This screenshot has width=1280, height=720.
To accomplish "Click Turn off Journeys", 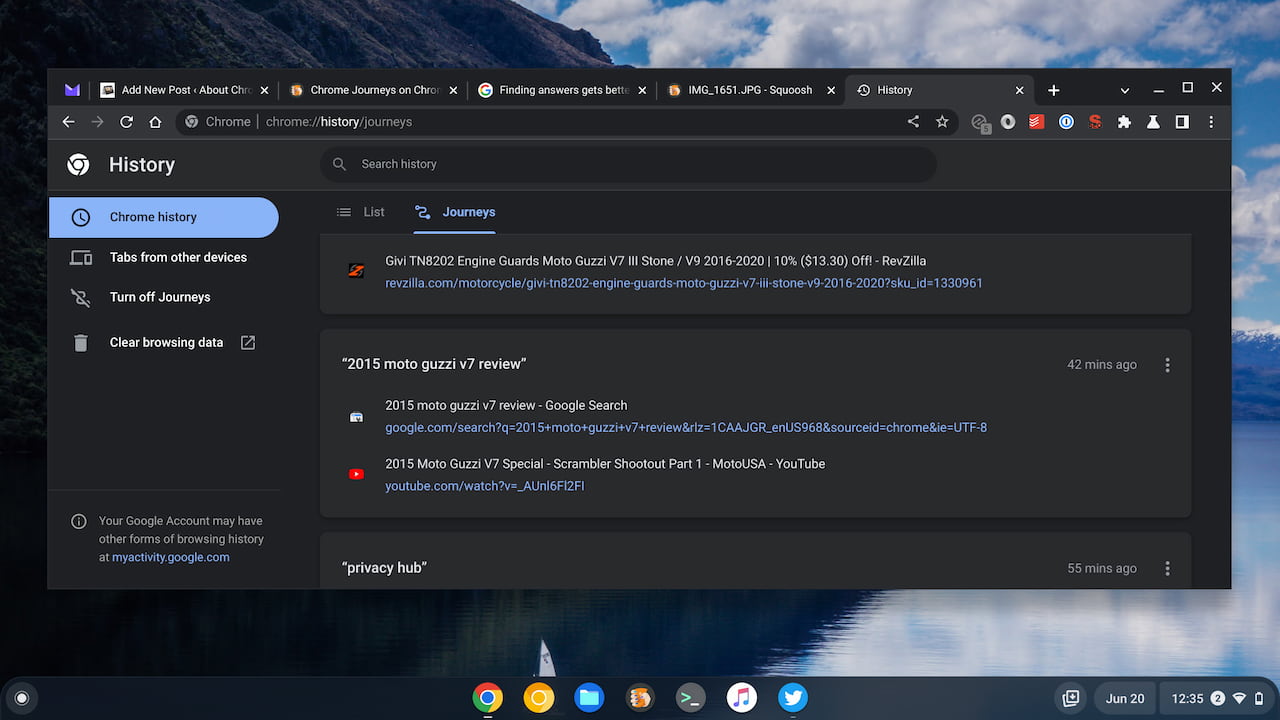I will (x=164, y=297).
